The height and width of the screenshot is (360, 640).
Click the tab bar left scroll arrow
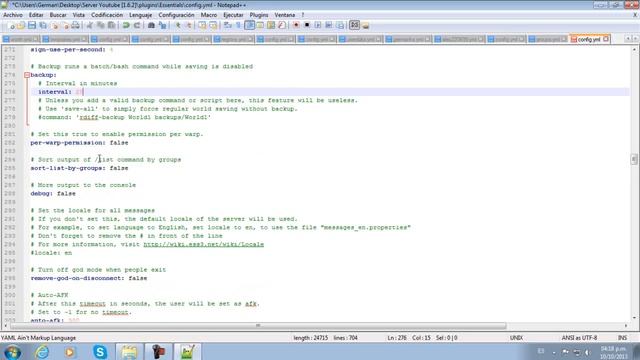point(628,39)
